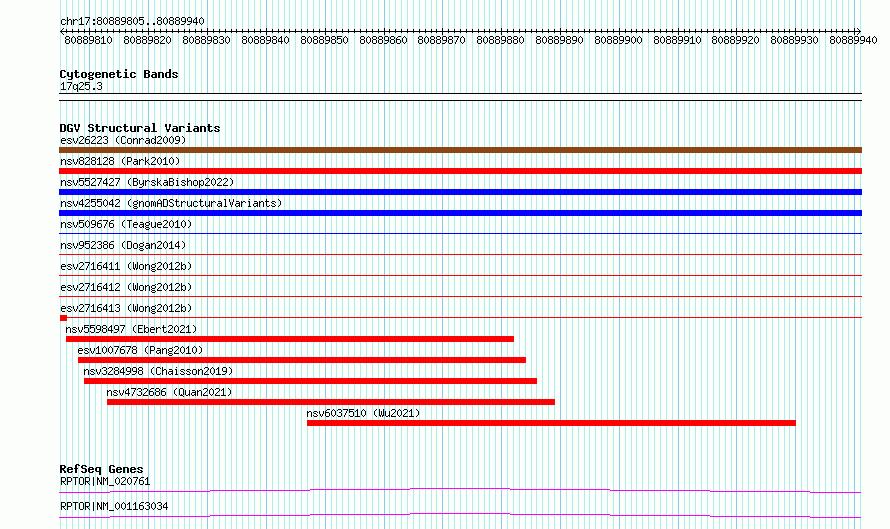
Task: Open esv2716411 (Wong2012b) label
Action: [126, 266]
